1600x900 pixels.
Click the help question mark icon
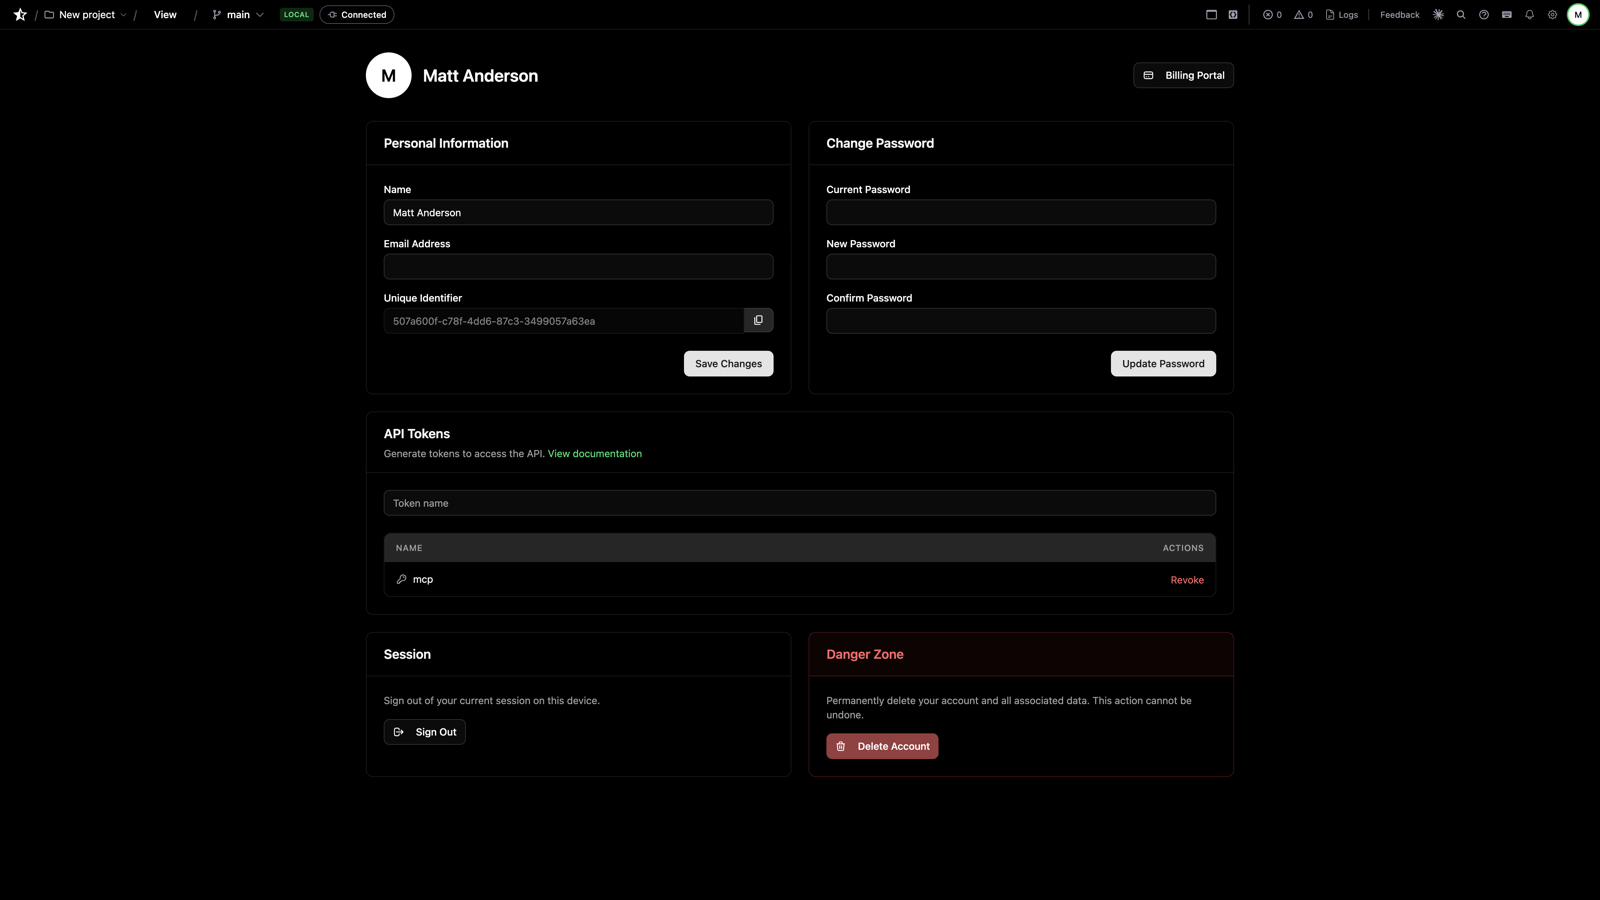pos(1483,14)
